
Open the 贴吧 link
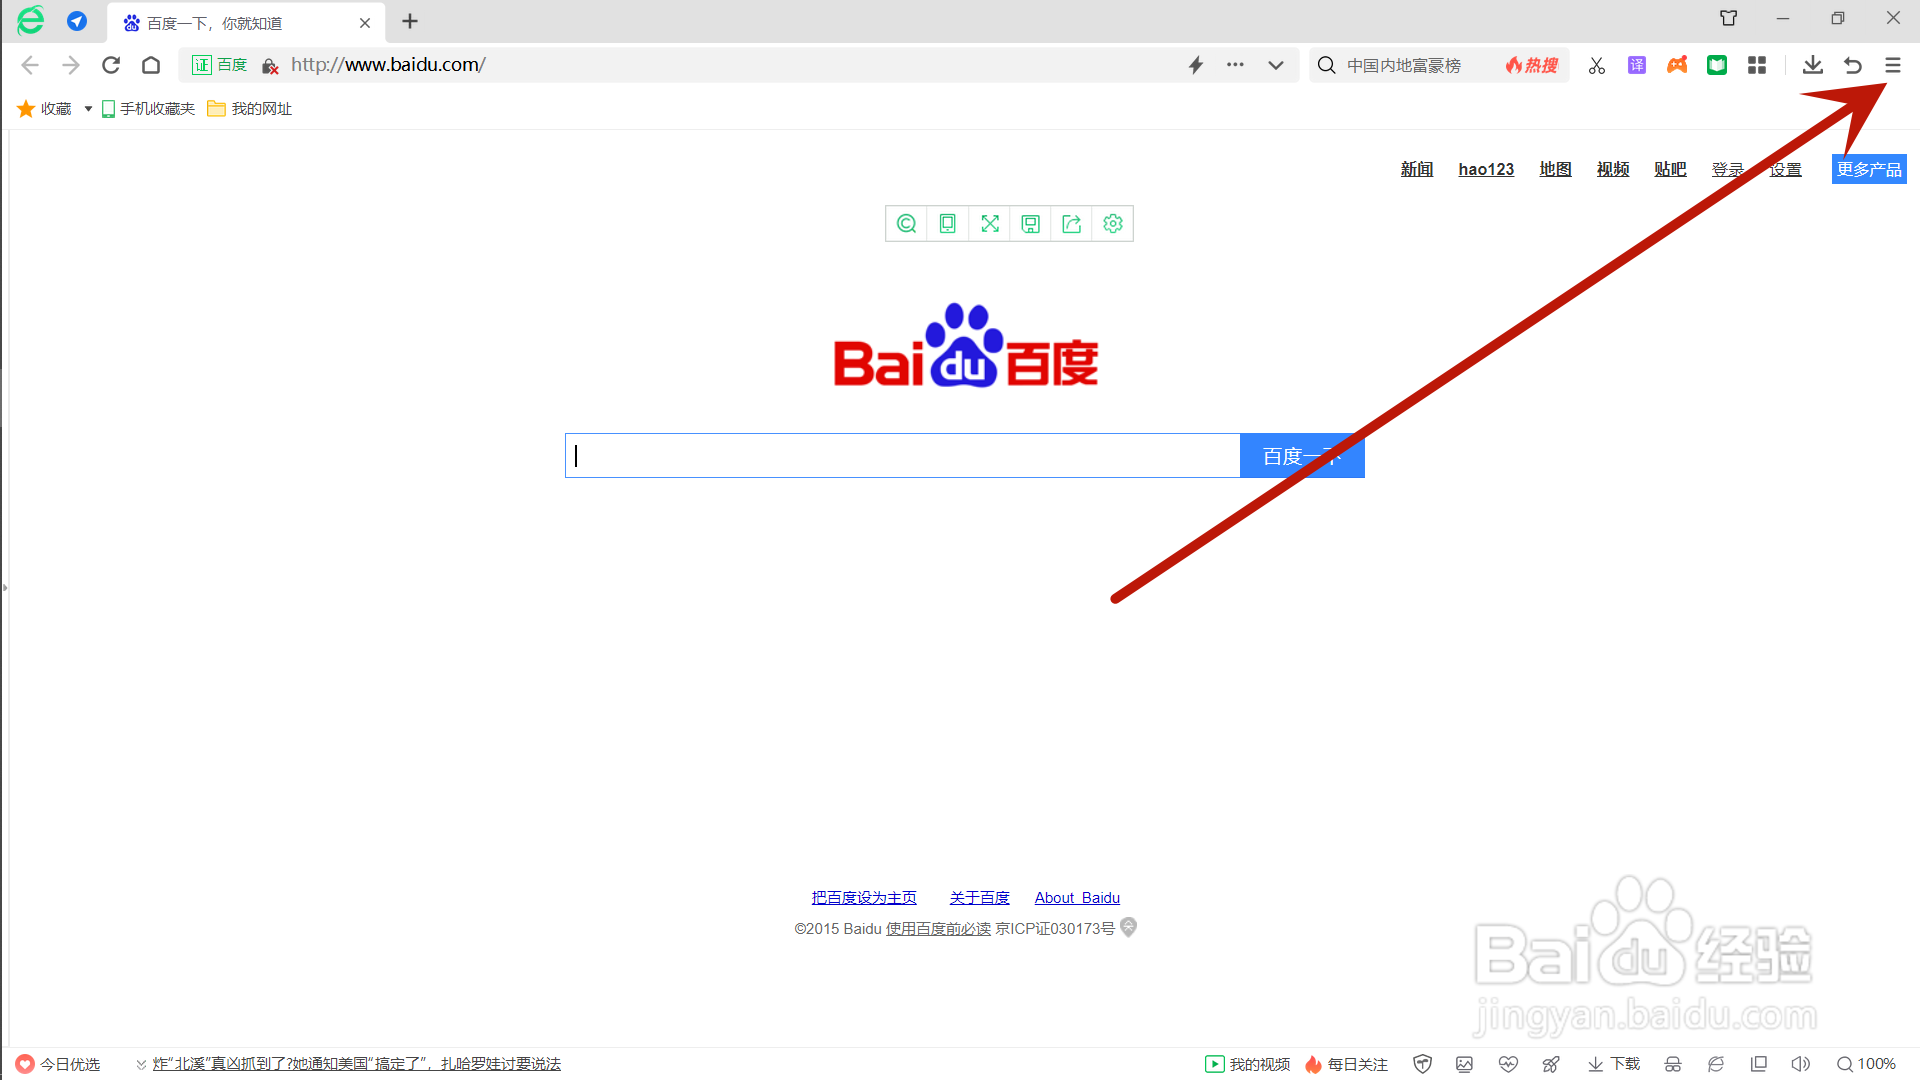pyautogui.click(x=1670, y=169)
